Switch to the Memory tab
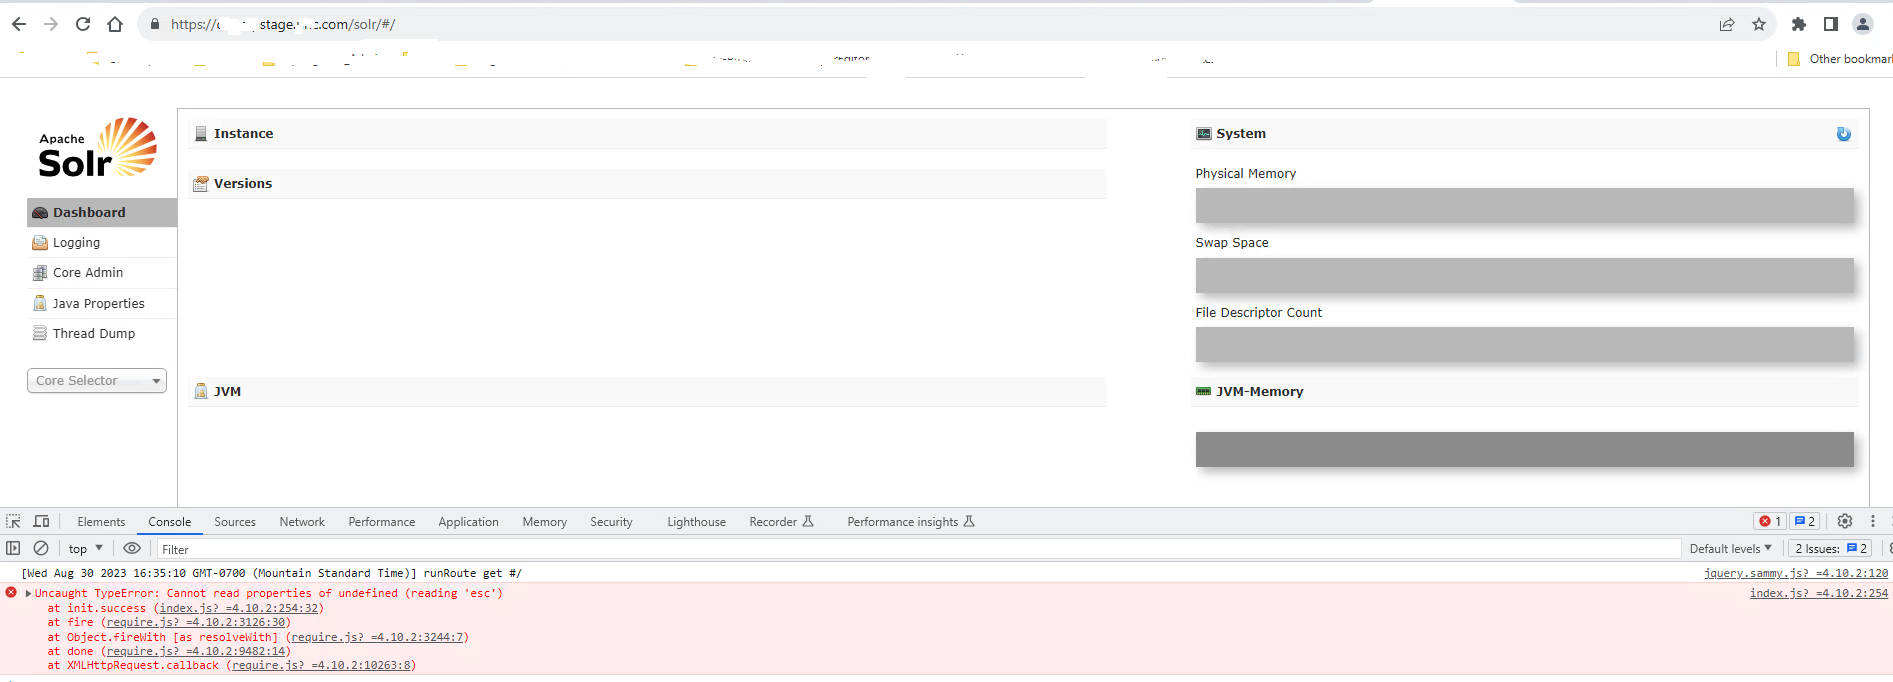 (x=545, y=522)
